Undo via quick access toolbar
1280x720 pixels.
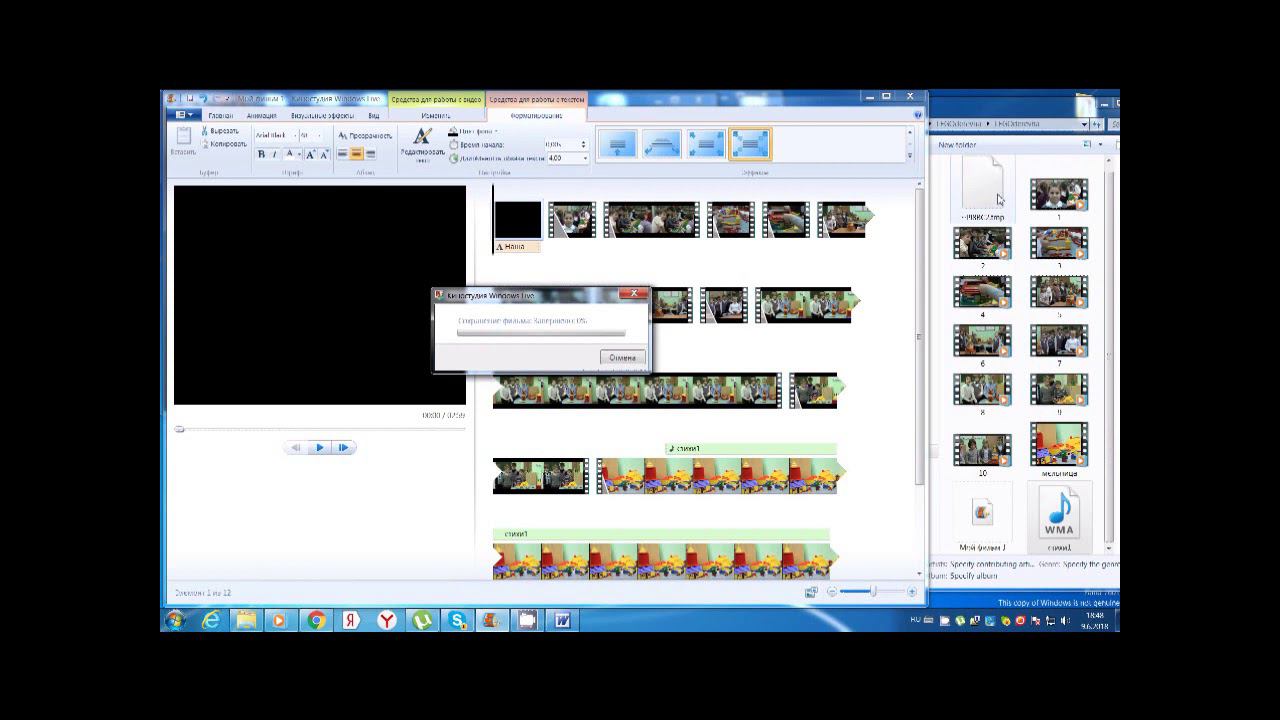click(x=203, y=98)
